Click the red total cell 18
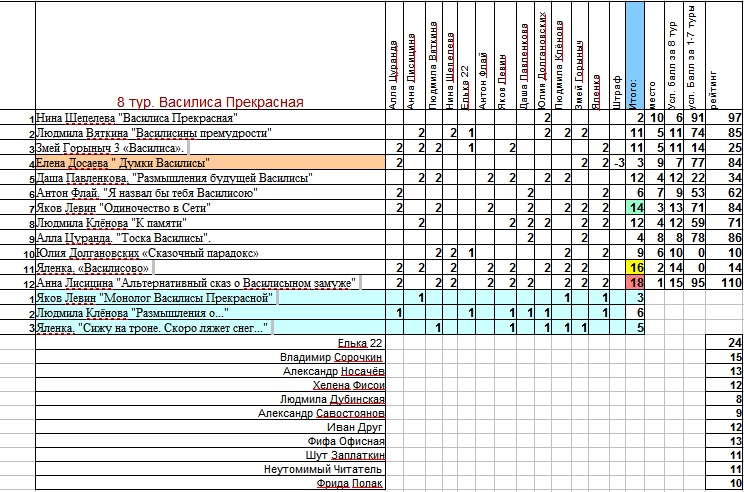This screenshot has height=492, width=744. (635, 283)
